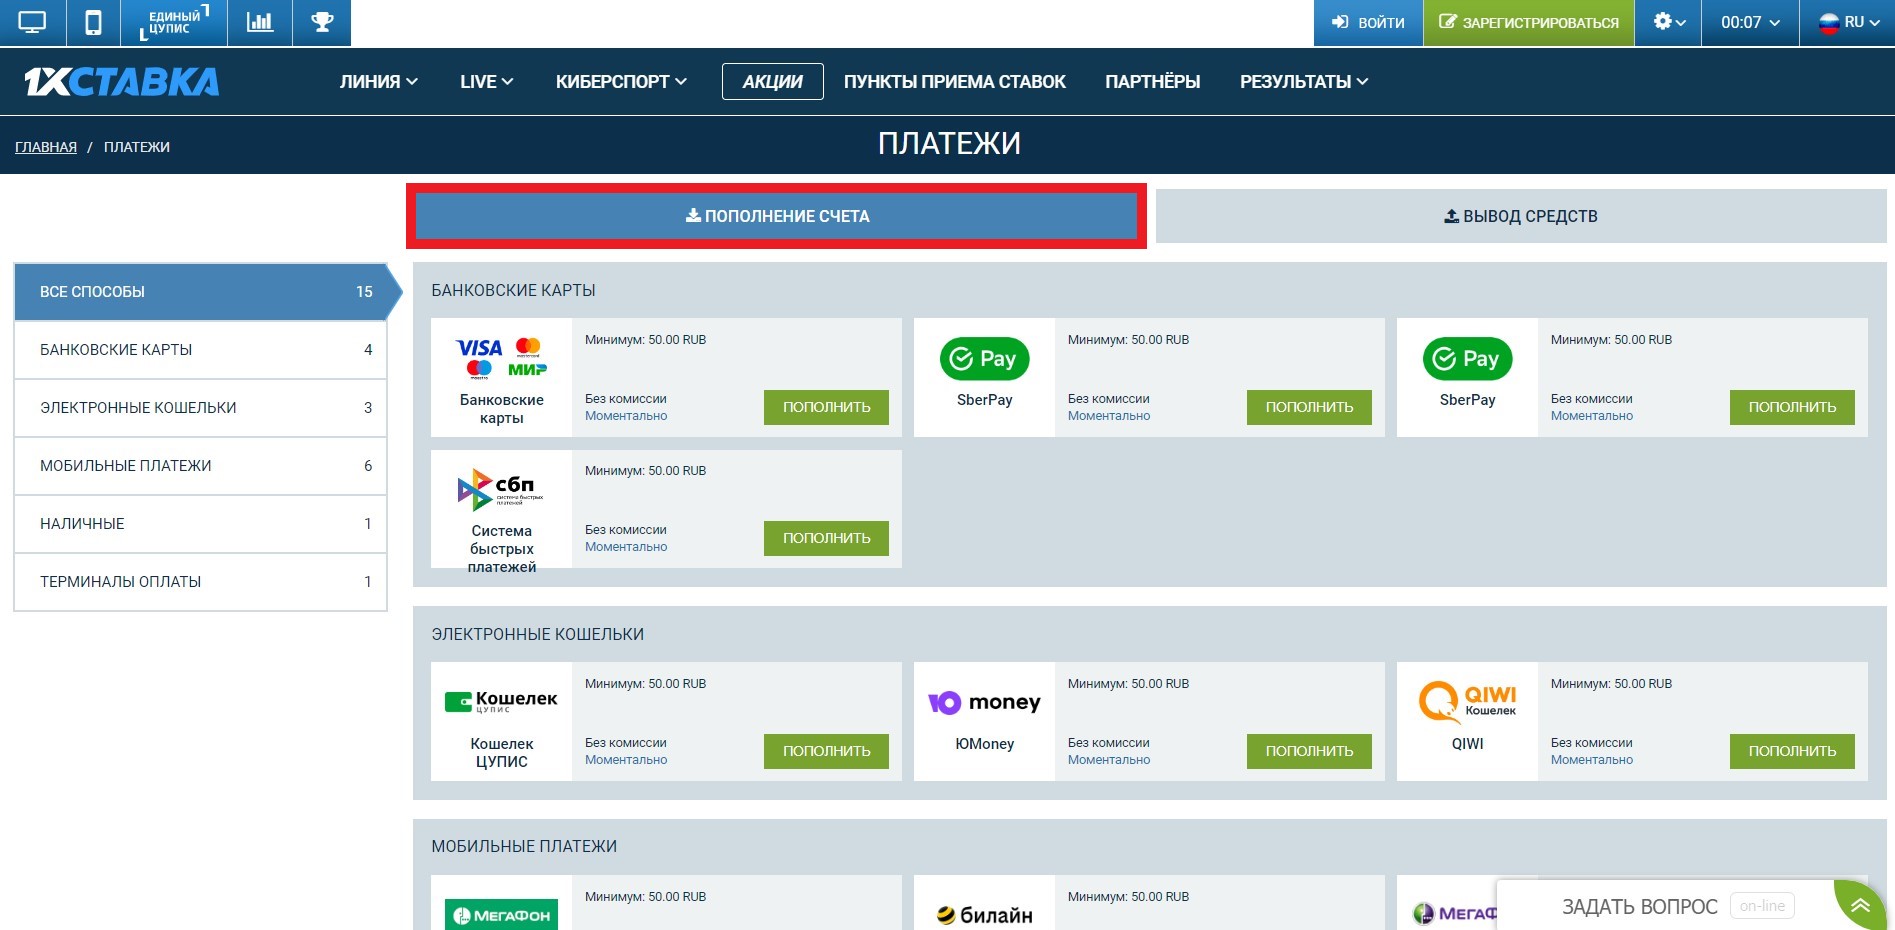Click the ЗАРЕГИСТРИРОВАТЬСЯ button
1895x930 pixels.
pos(1529,22)
